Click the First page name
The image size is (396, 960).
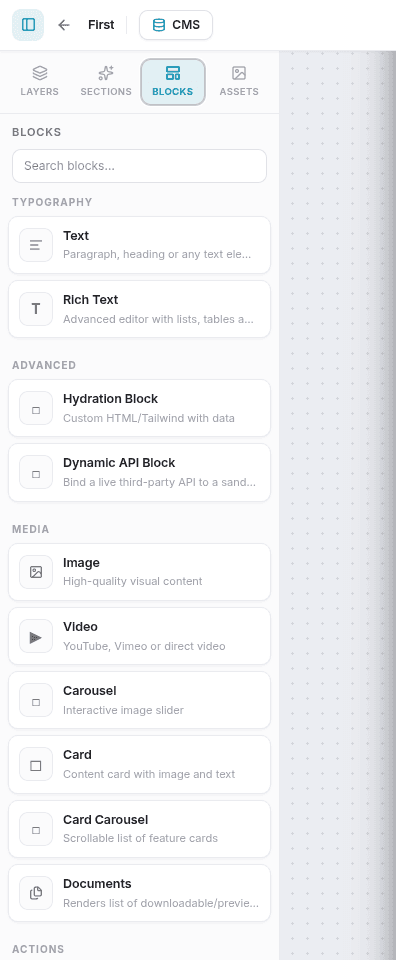101,25
